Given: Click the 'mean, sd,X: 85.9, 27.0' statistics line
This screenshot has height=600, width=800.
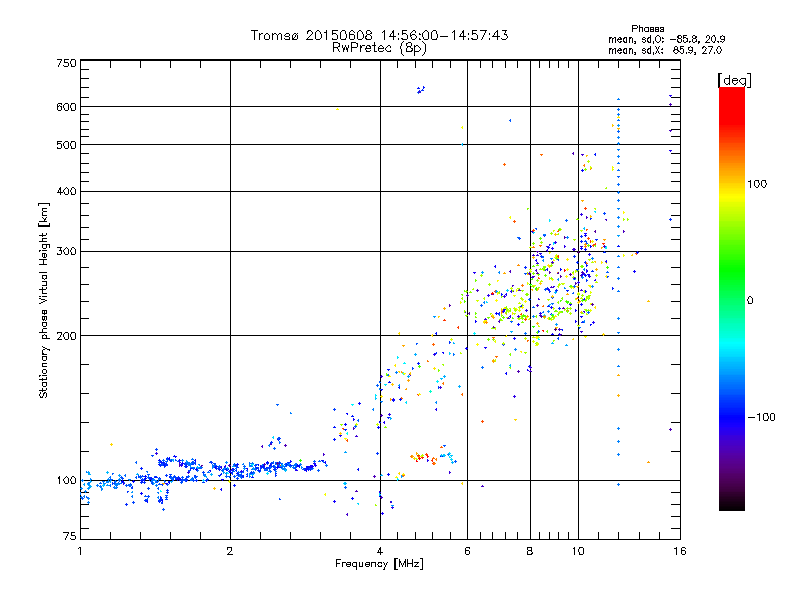Looking at the screenshot, I should (x=665, y=50).
